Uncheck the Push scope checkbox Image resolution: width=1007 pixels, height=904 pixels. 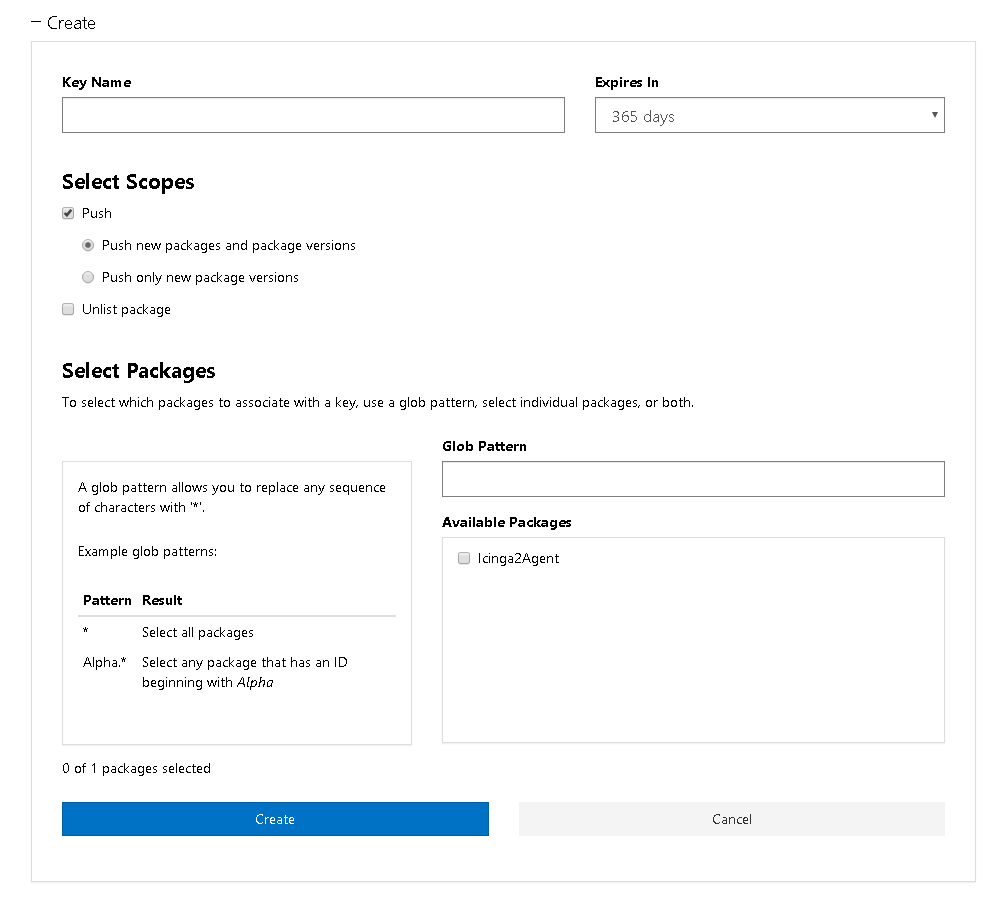click(x=69, y=213)
